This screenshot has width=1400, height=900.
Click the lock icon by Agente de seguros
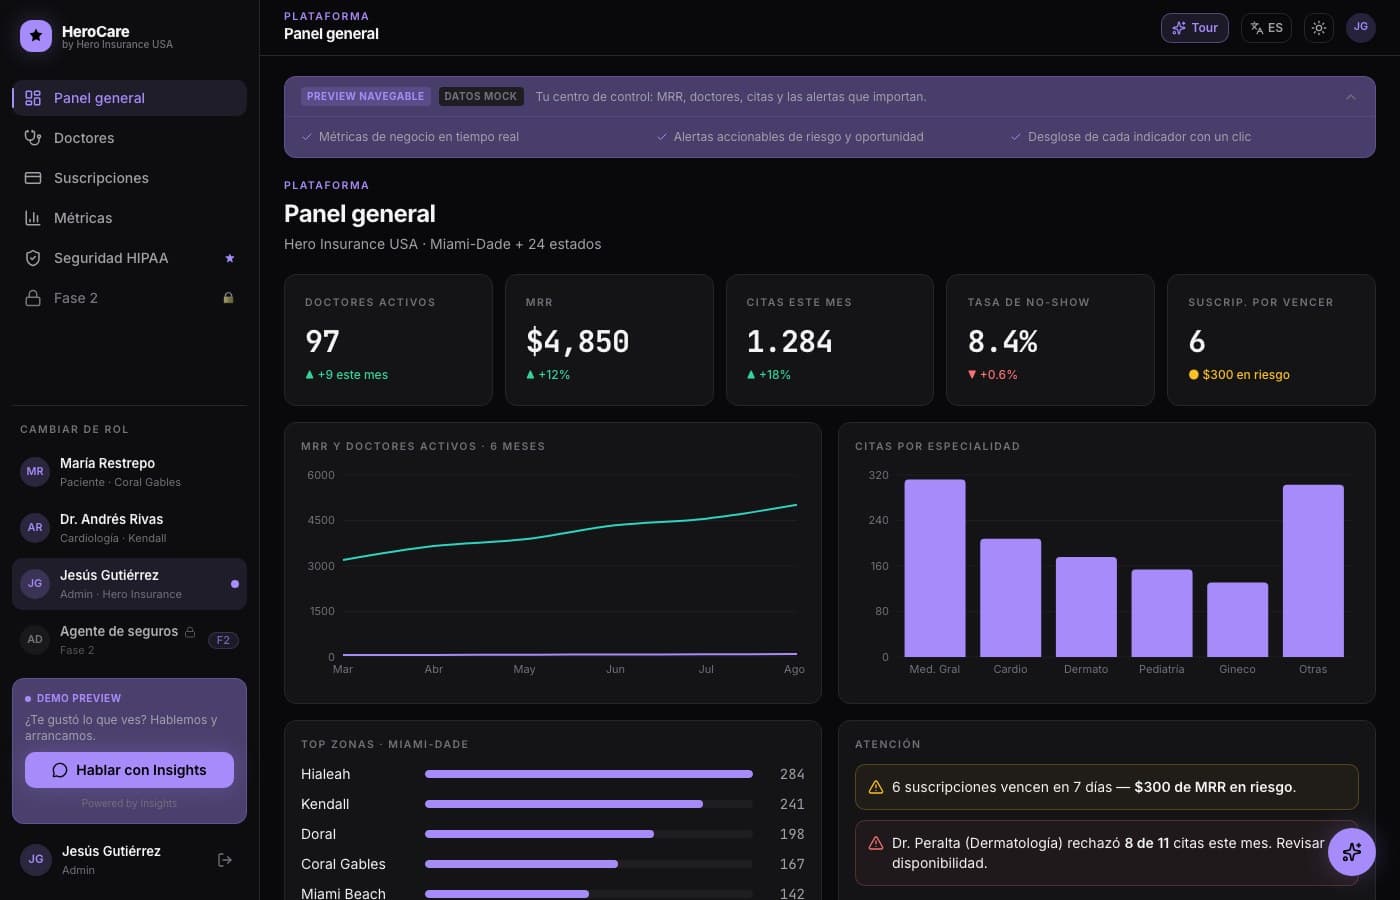[190, 632]
